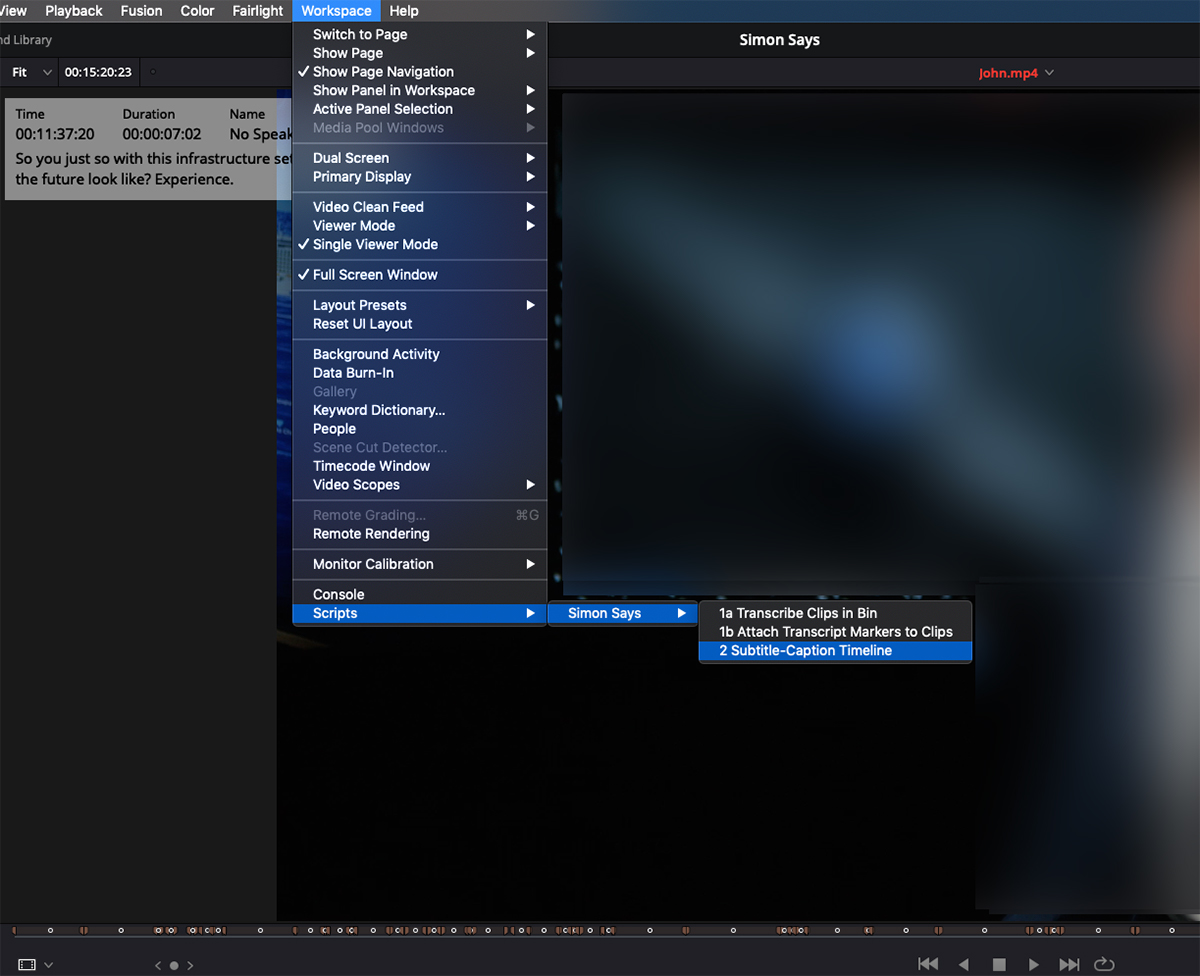Expand Show Panel in Workspace submenu

(x=420, y=90)
